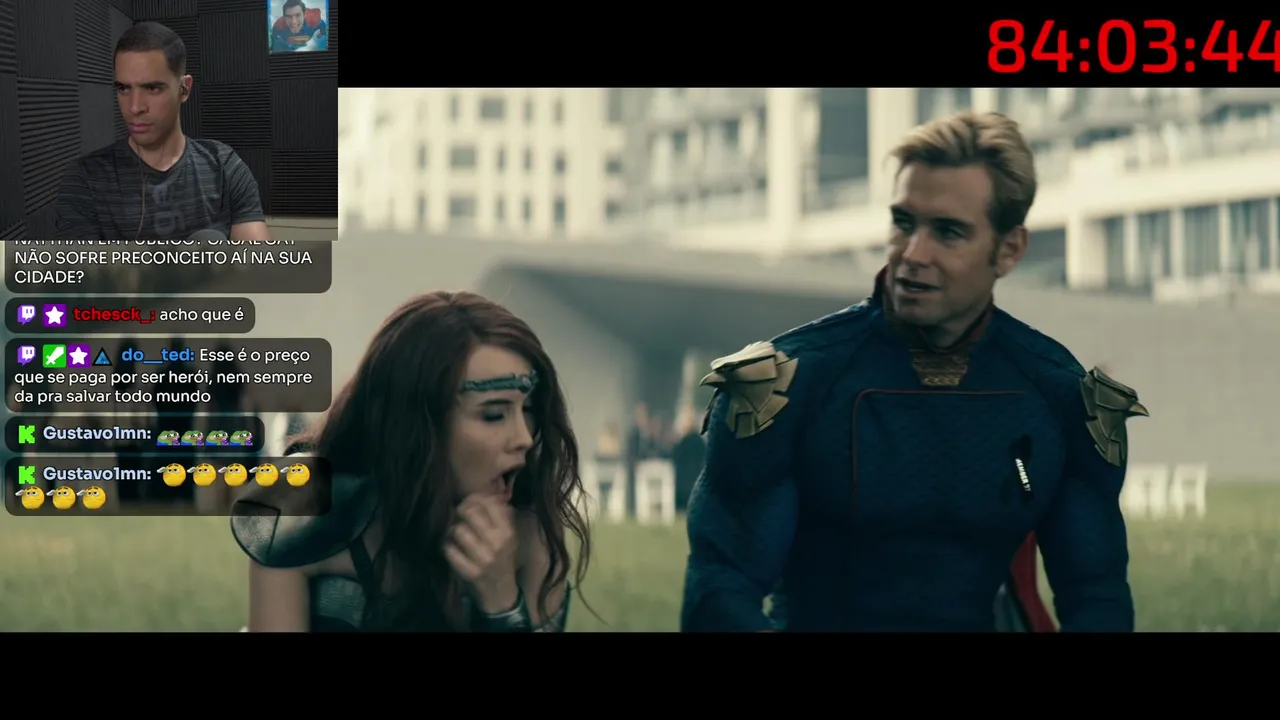Click the green sword moderator badge
The width and height of the screenshot is (1280, 720).
tap(54, 355)
